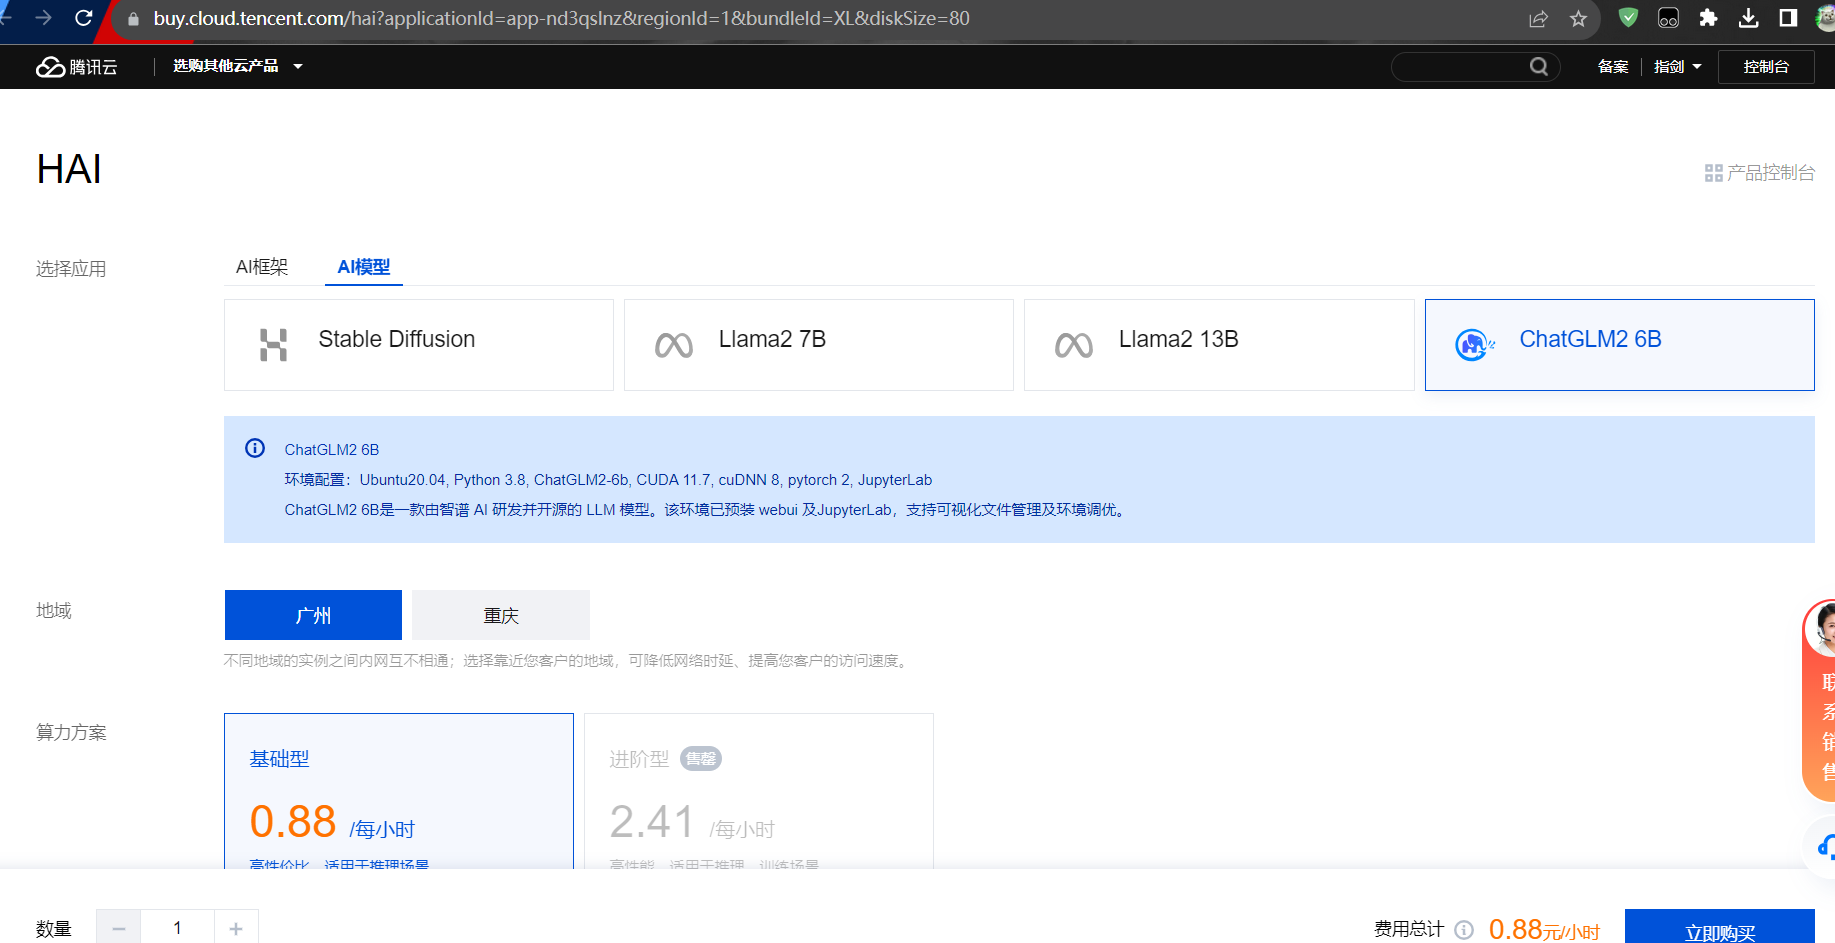Viewport: 1835px width, 943px height.
Task: Click the Stable Diffusion logo icon
Action: pyautogui.click(x=273, y=344)
